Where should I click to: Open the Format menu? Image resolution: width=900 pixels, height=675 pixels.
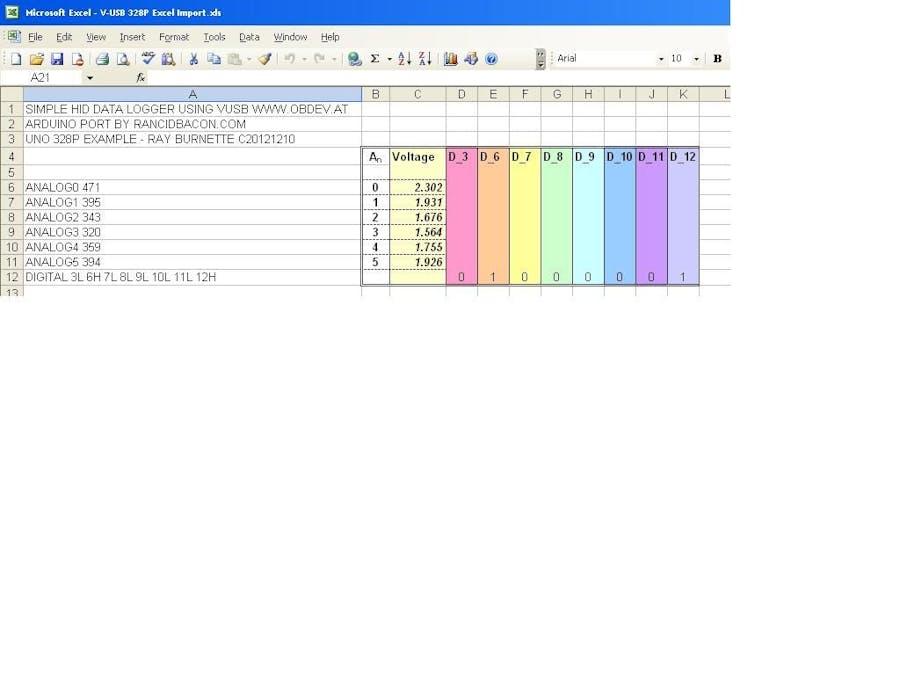(173, 37)
